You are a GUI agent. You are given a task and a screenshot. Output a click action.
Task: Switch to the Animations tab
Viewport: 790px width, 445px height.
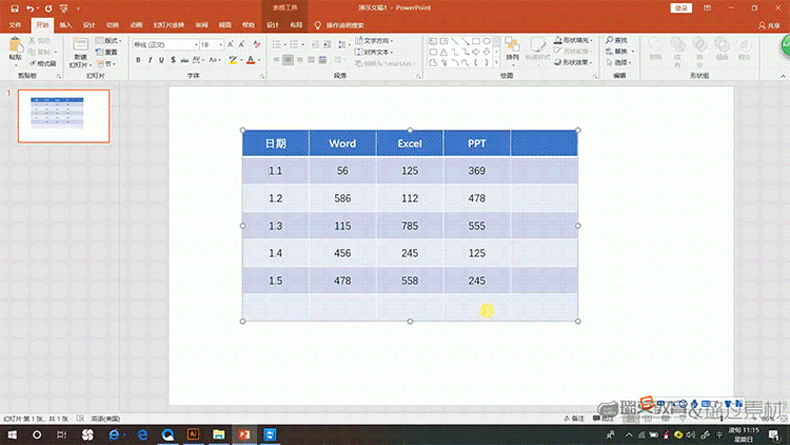(136, 25)
